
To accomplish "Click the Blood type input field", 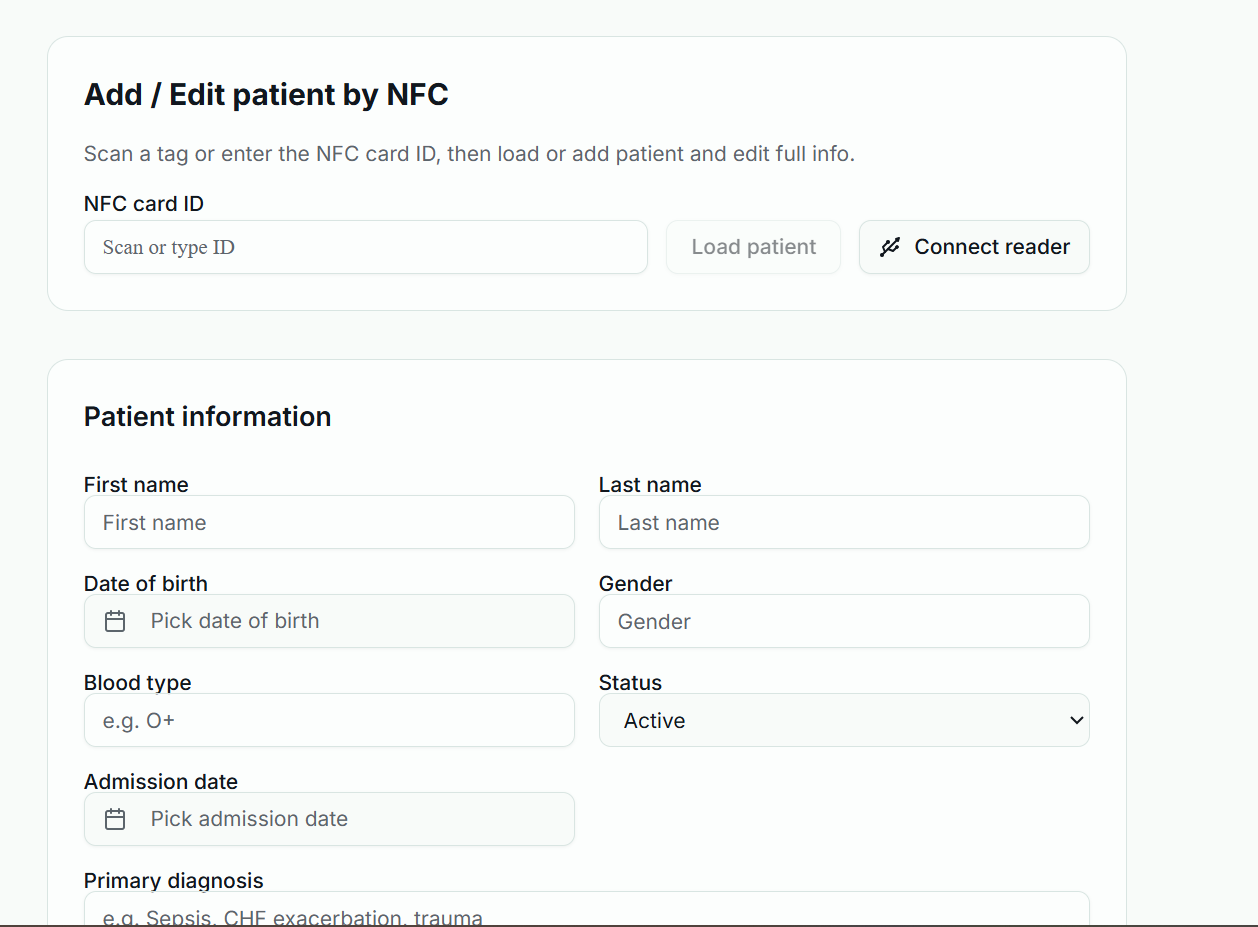I will click(x=329, y=720).
